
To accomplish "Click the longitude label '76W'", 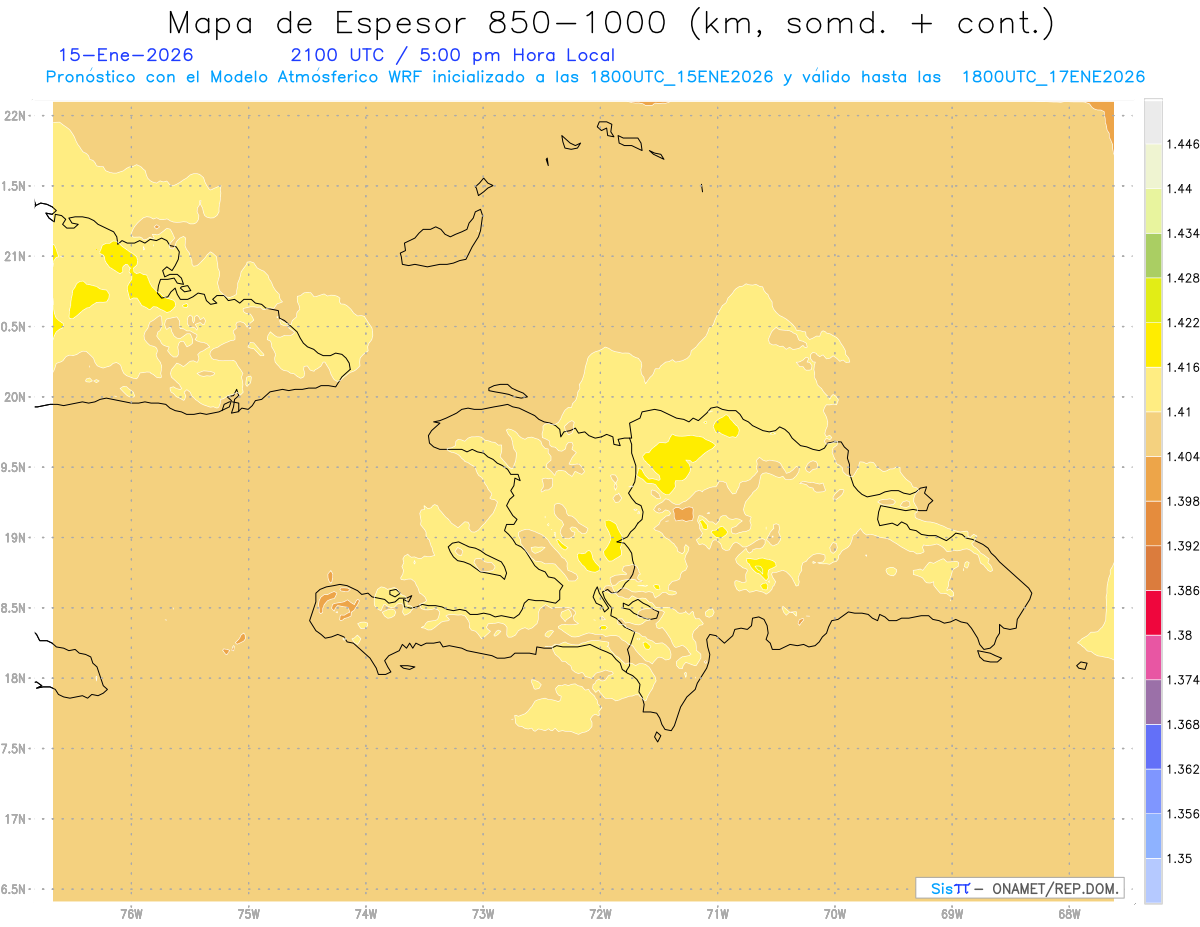I will pyautogui.click(x=131, y=914).
